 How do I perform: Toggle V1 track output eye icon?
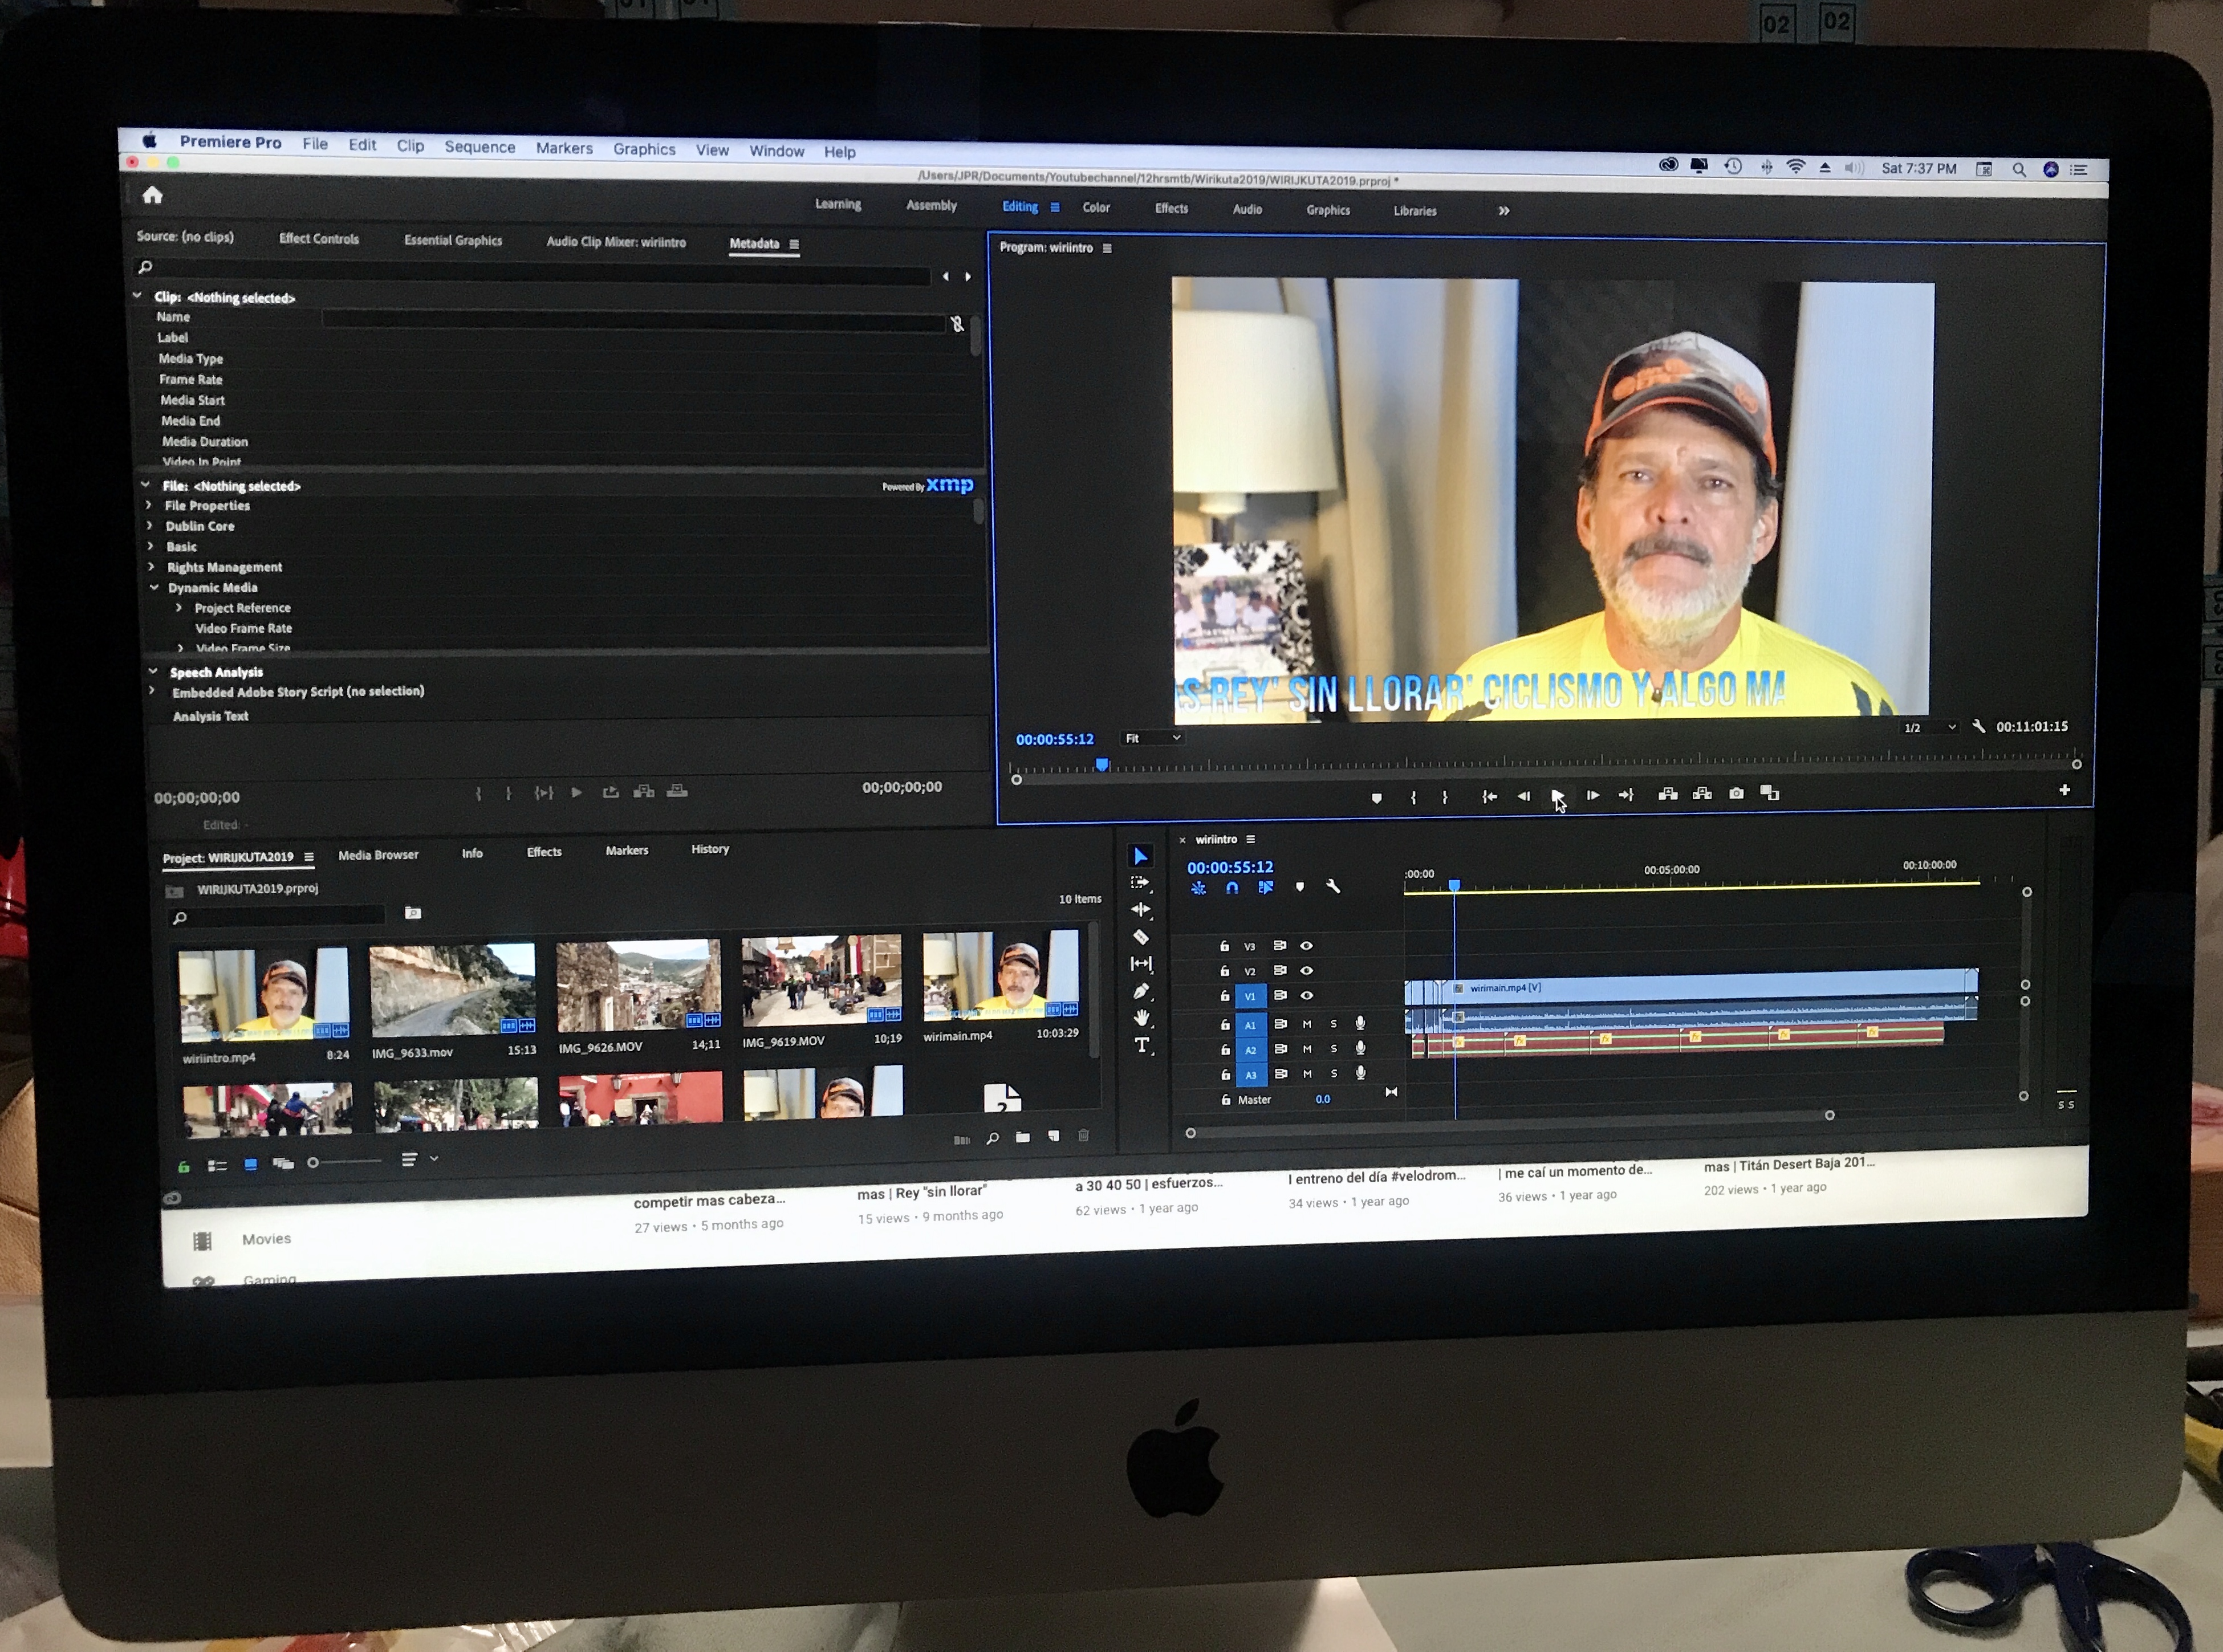pos(1306,995)
